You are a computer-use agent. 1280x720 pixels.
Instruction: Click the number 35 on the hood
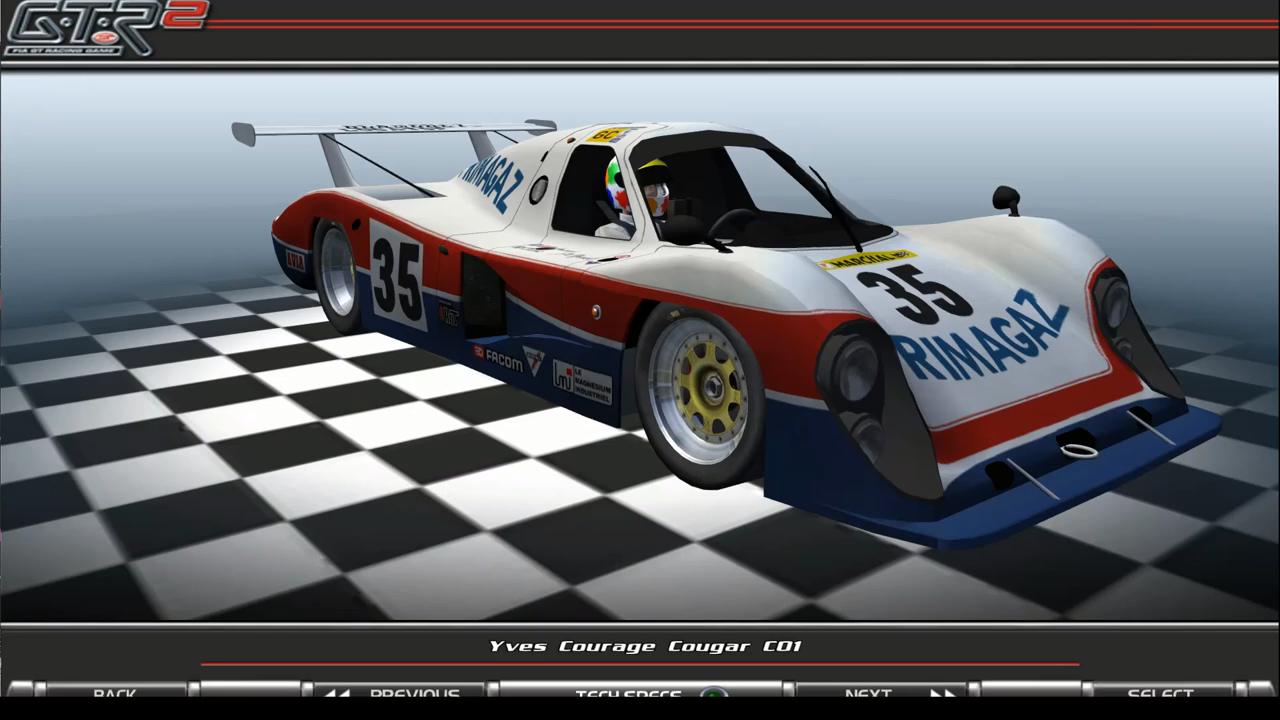tap(913, 292)
